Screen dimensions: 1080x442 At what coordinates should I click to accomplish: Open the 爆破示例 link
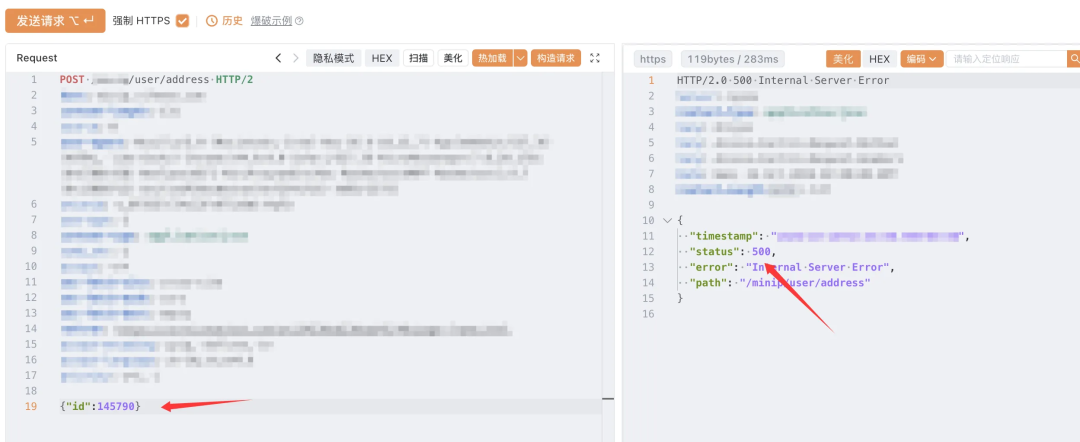pyautogui.click(x=271, y=21)
